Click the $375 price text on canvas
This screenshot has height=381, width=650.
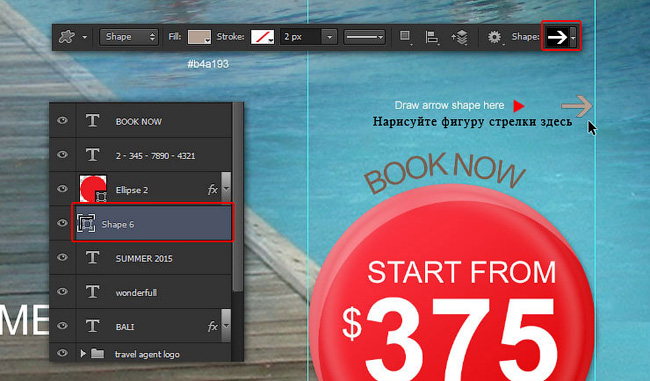449,338
